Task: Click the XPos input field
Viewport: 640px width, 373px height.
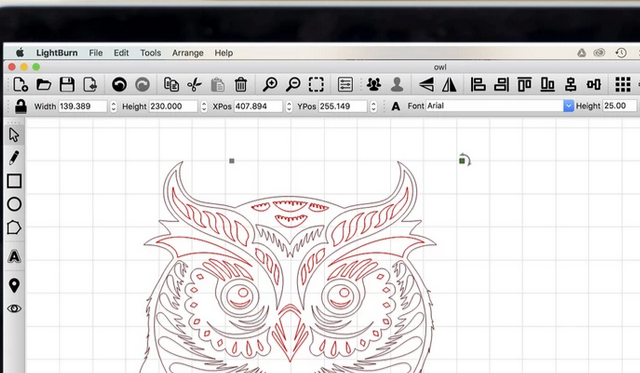Action: pyautogui.click(x=258, y=107)
